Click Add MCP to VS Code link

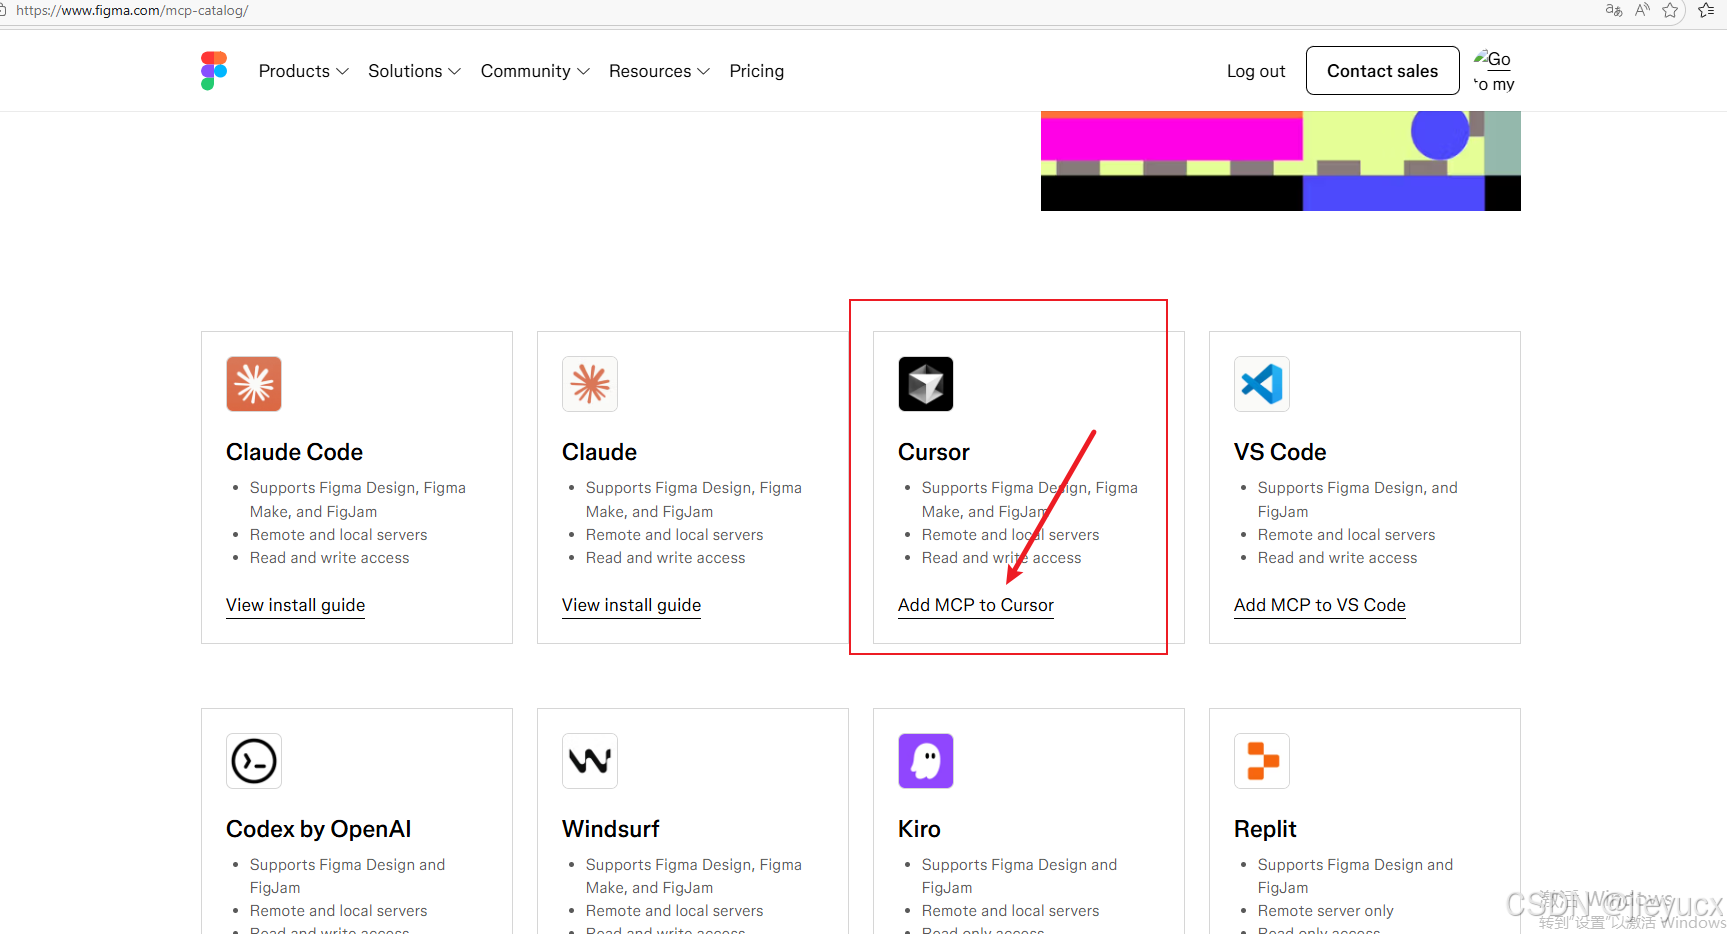pos(1320,605)
